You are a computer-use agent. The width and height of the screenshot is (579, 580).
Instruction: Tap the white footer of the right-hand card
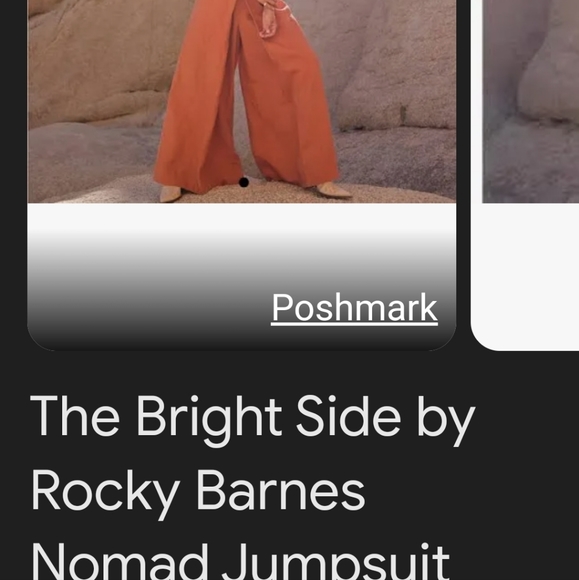525,276
